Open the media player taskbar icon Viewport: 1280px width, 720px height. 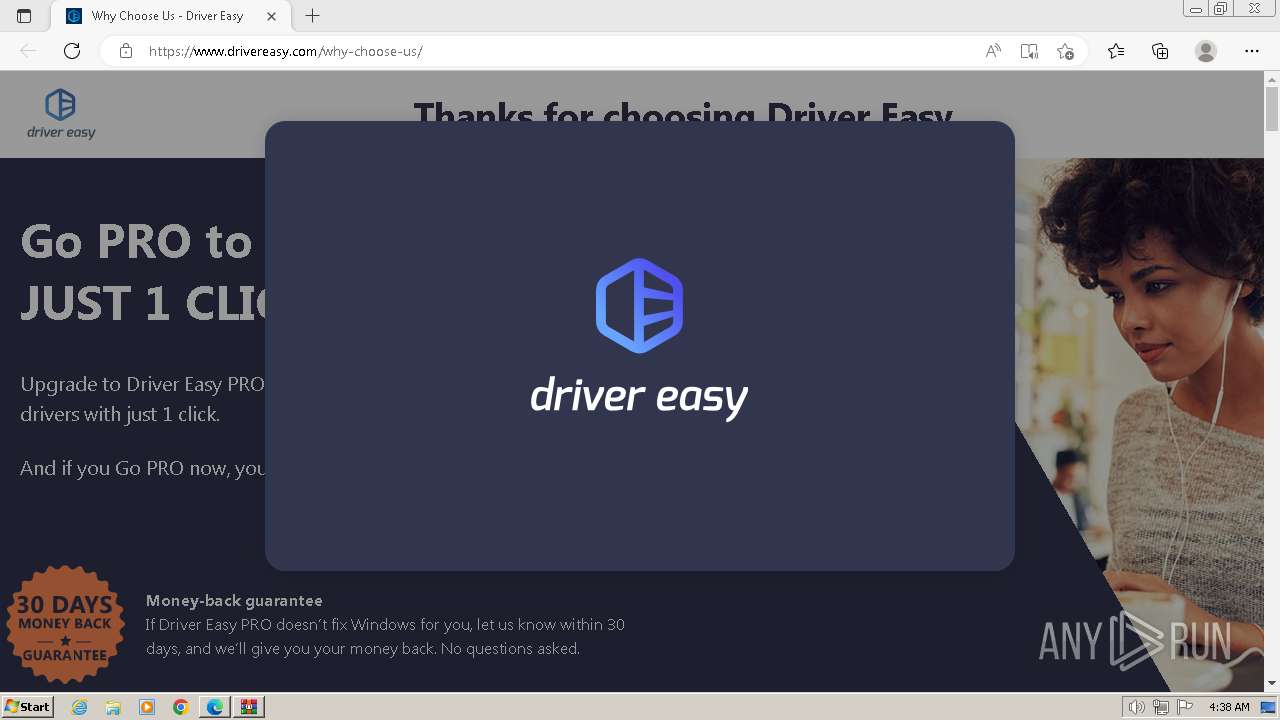click(x=147, y=707)
